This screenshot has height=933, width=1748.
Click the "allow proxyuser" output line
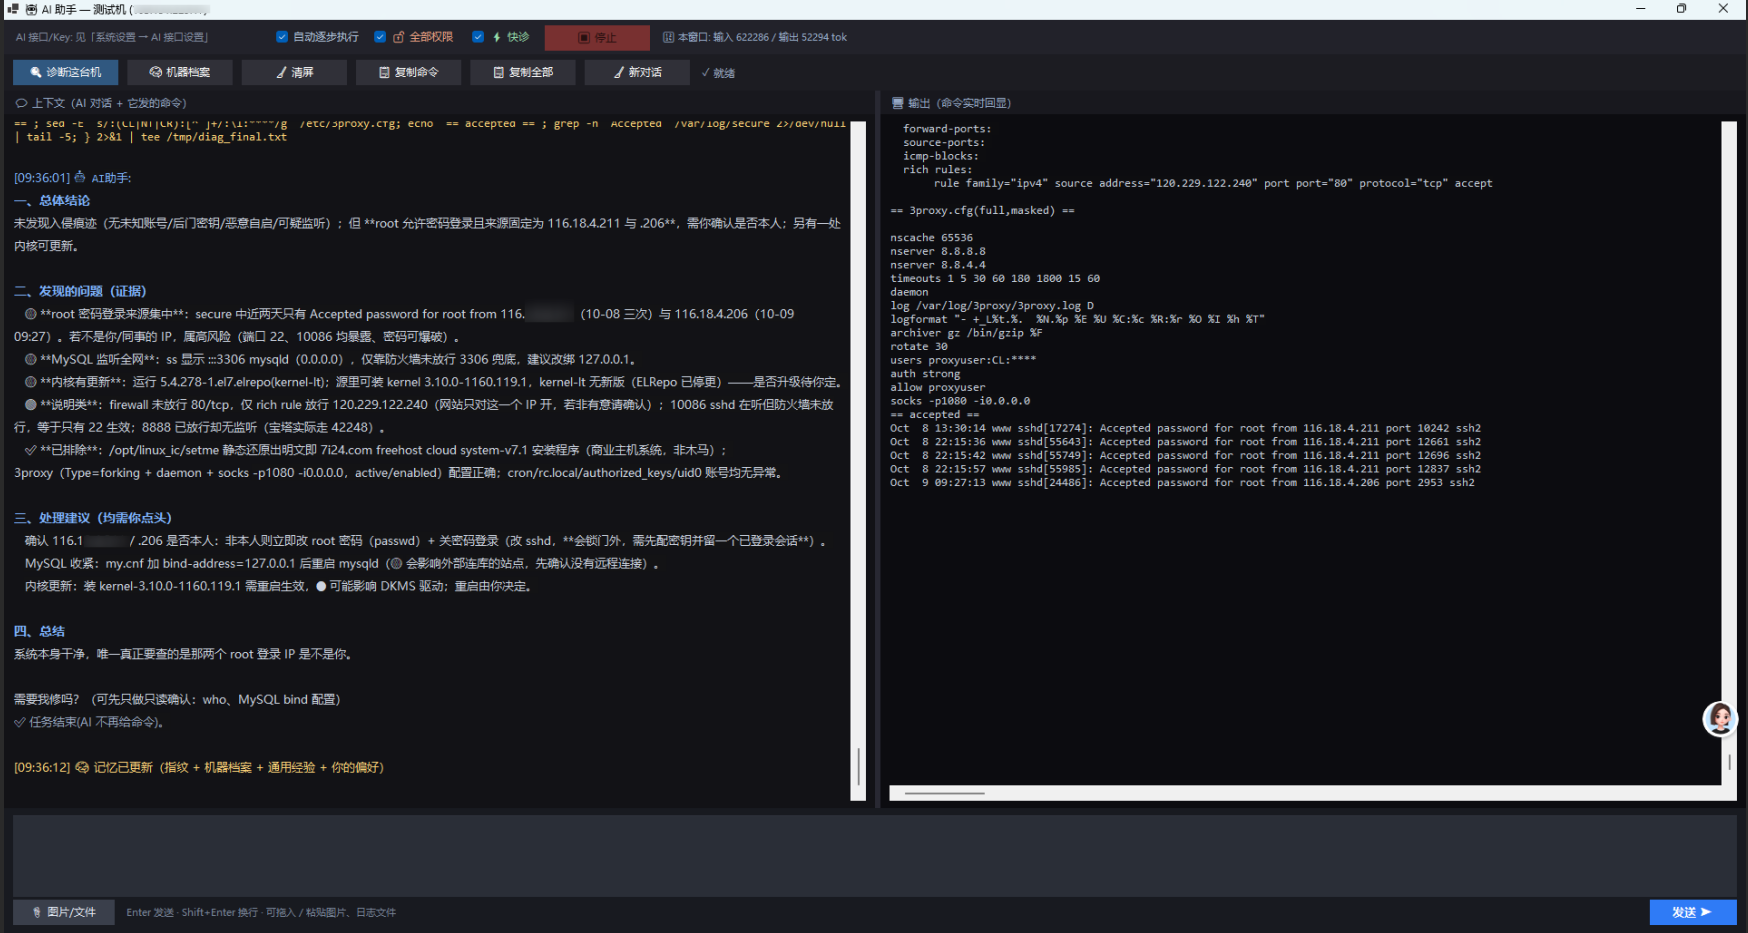[938, 387]
